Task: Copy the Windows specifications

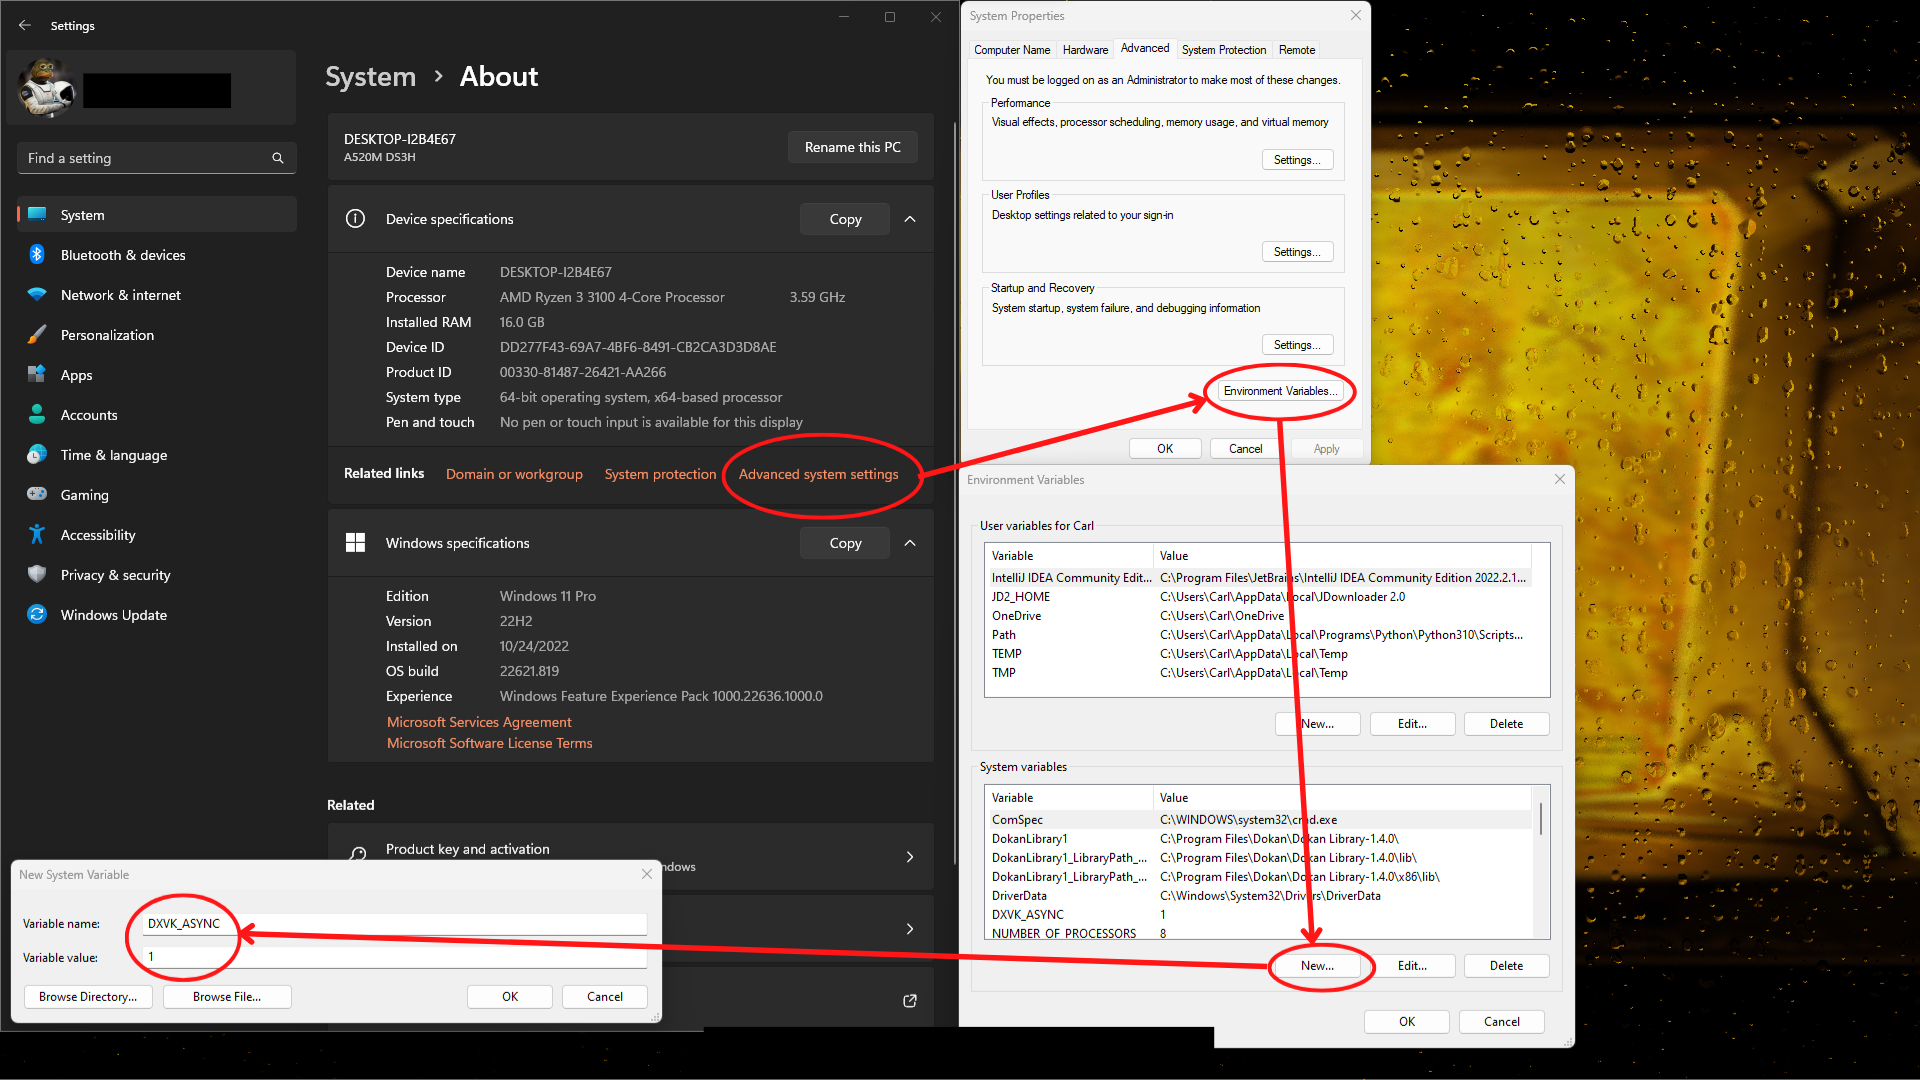Action: (x=845, y=543)
